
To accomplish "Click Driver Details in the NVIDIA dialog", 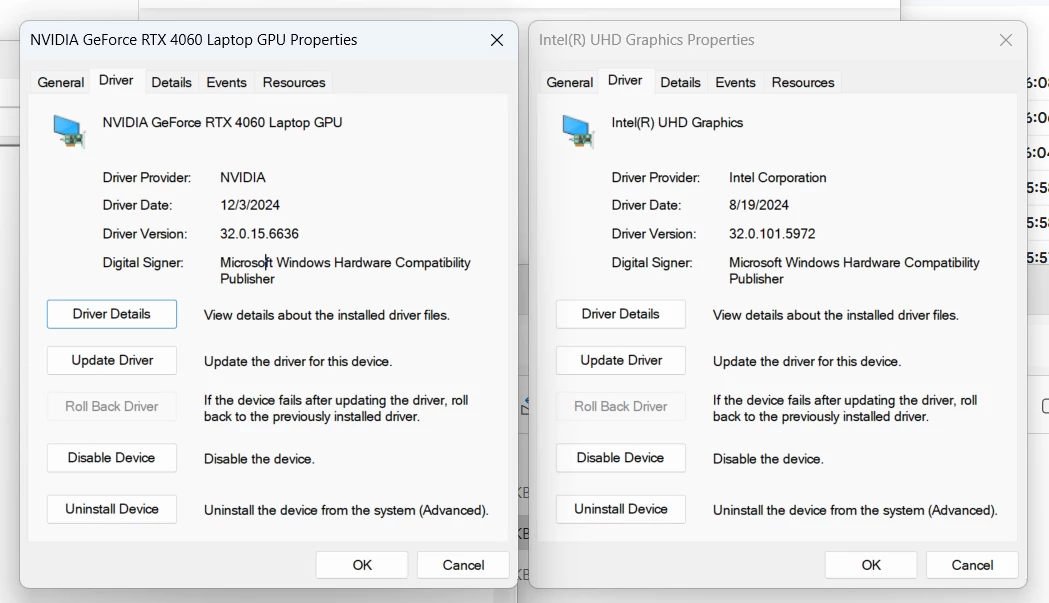I will pyautogui.click(x=112, y=314).
